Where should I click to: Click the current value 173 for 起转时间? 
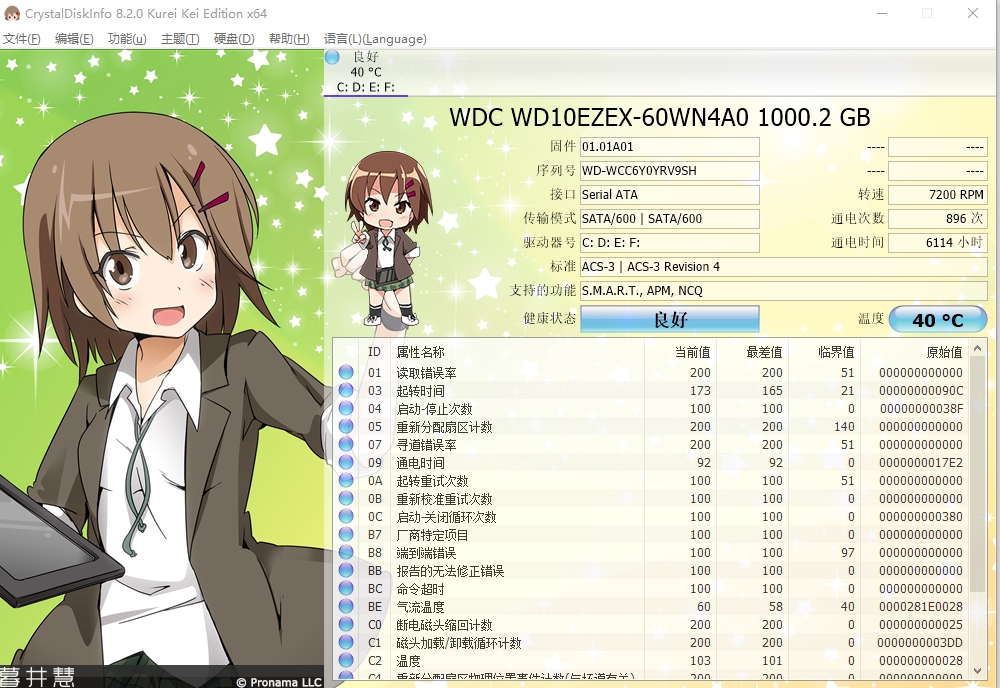(700, 390)
